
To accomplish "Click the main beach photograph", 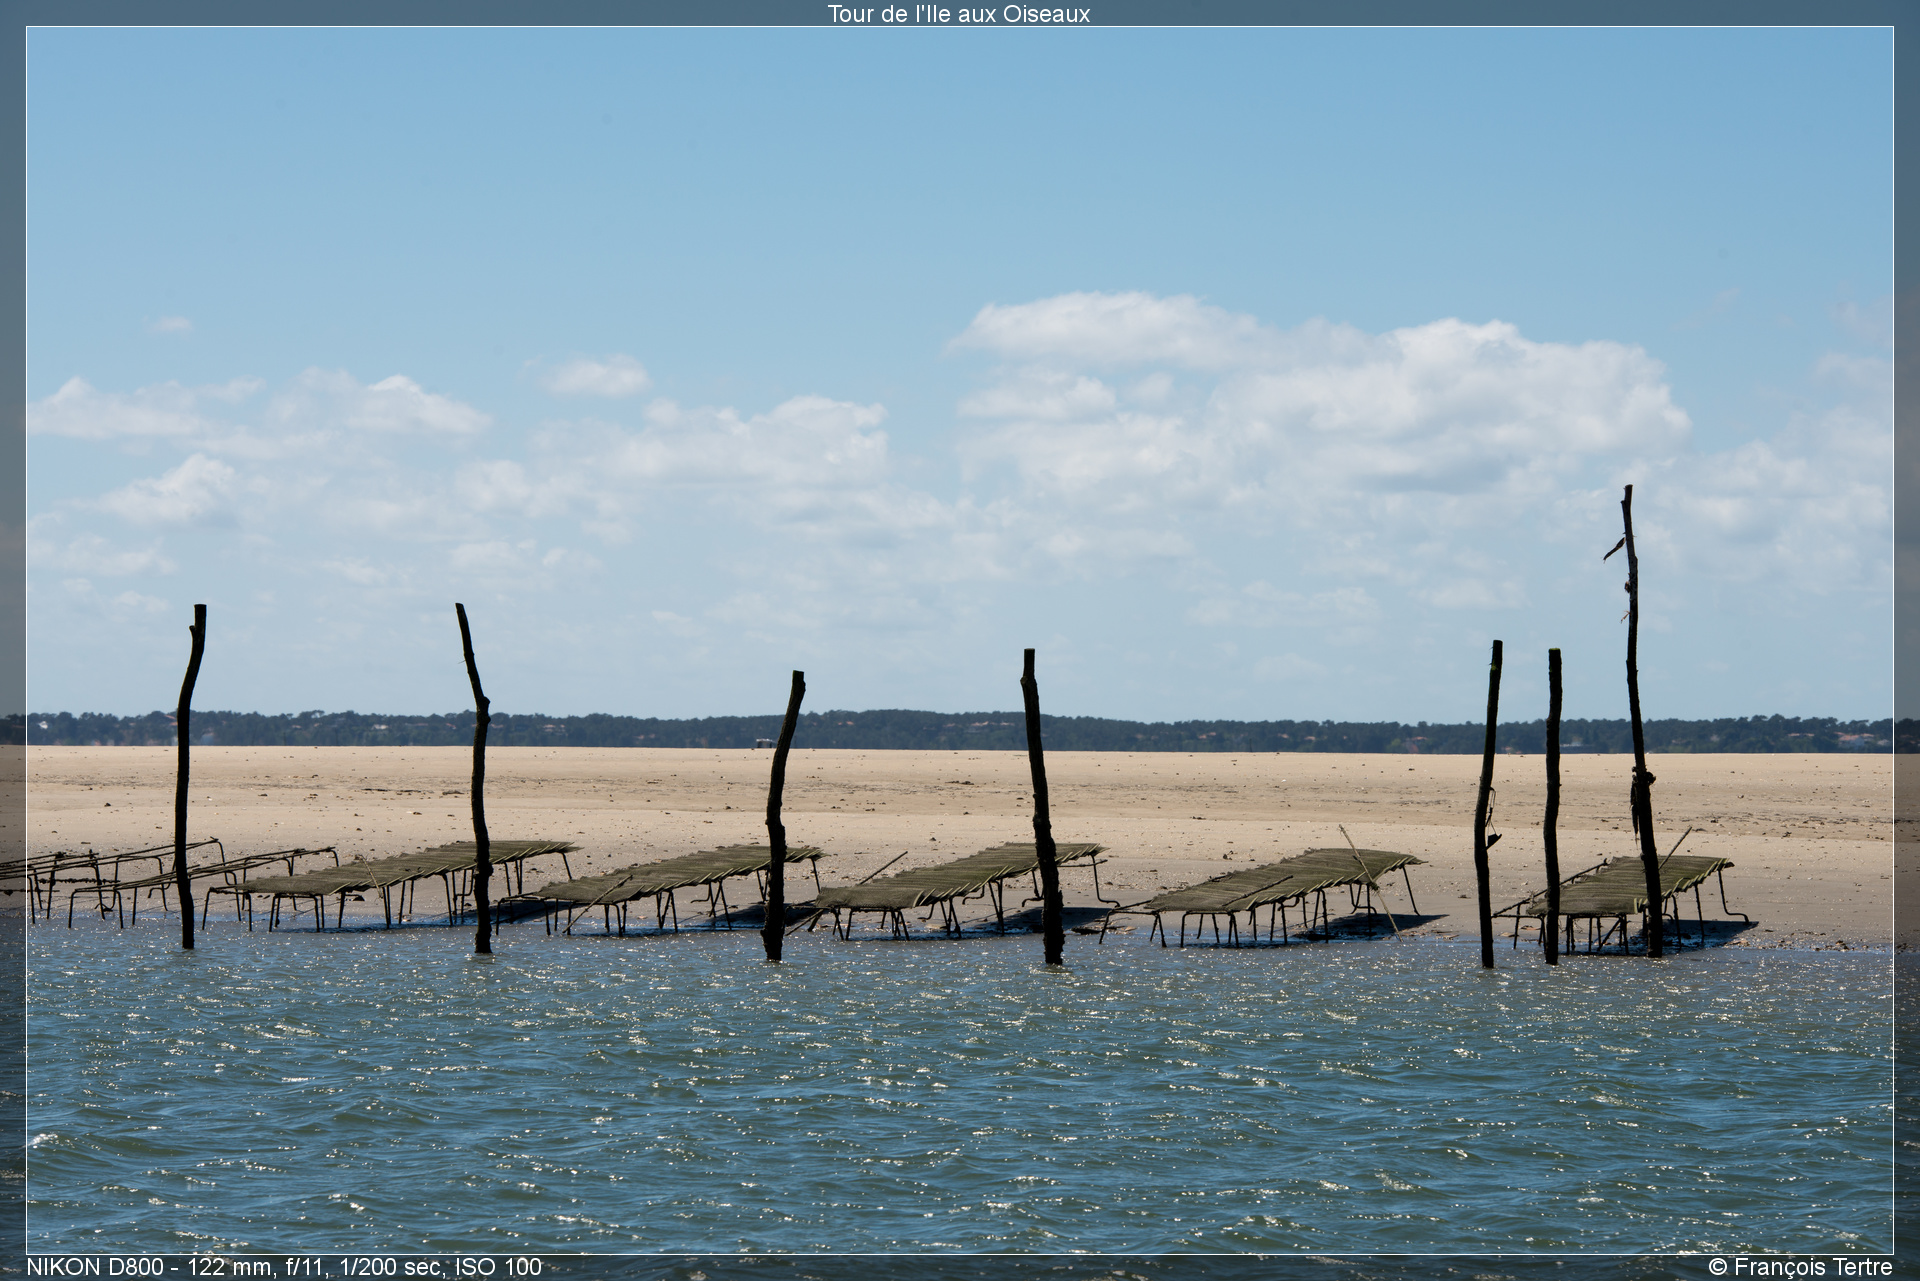I will coord(960,640).
